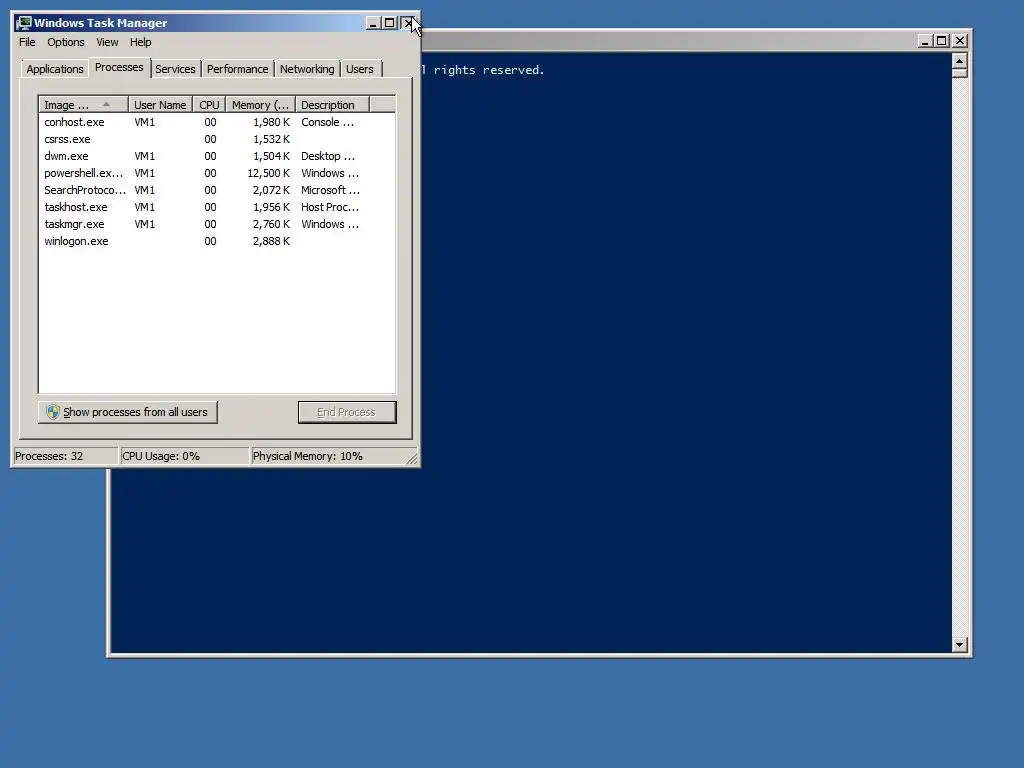The height and width of the screenshot is (768, 1024).
Task: Click the PowerShell vertical scrollbar track
Action: (959, 357)
